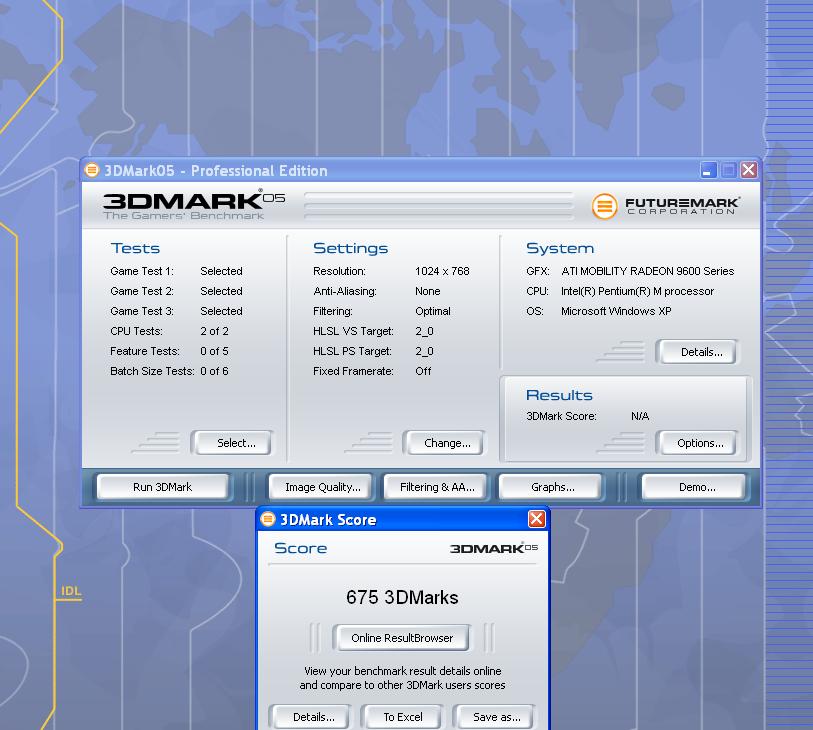The width and height of the screenshot is (813, 730).
Task: Minimize the 3DMark05 window
Action: (708, 170)
